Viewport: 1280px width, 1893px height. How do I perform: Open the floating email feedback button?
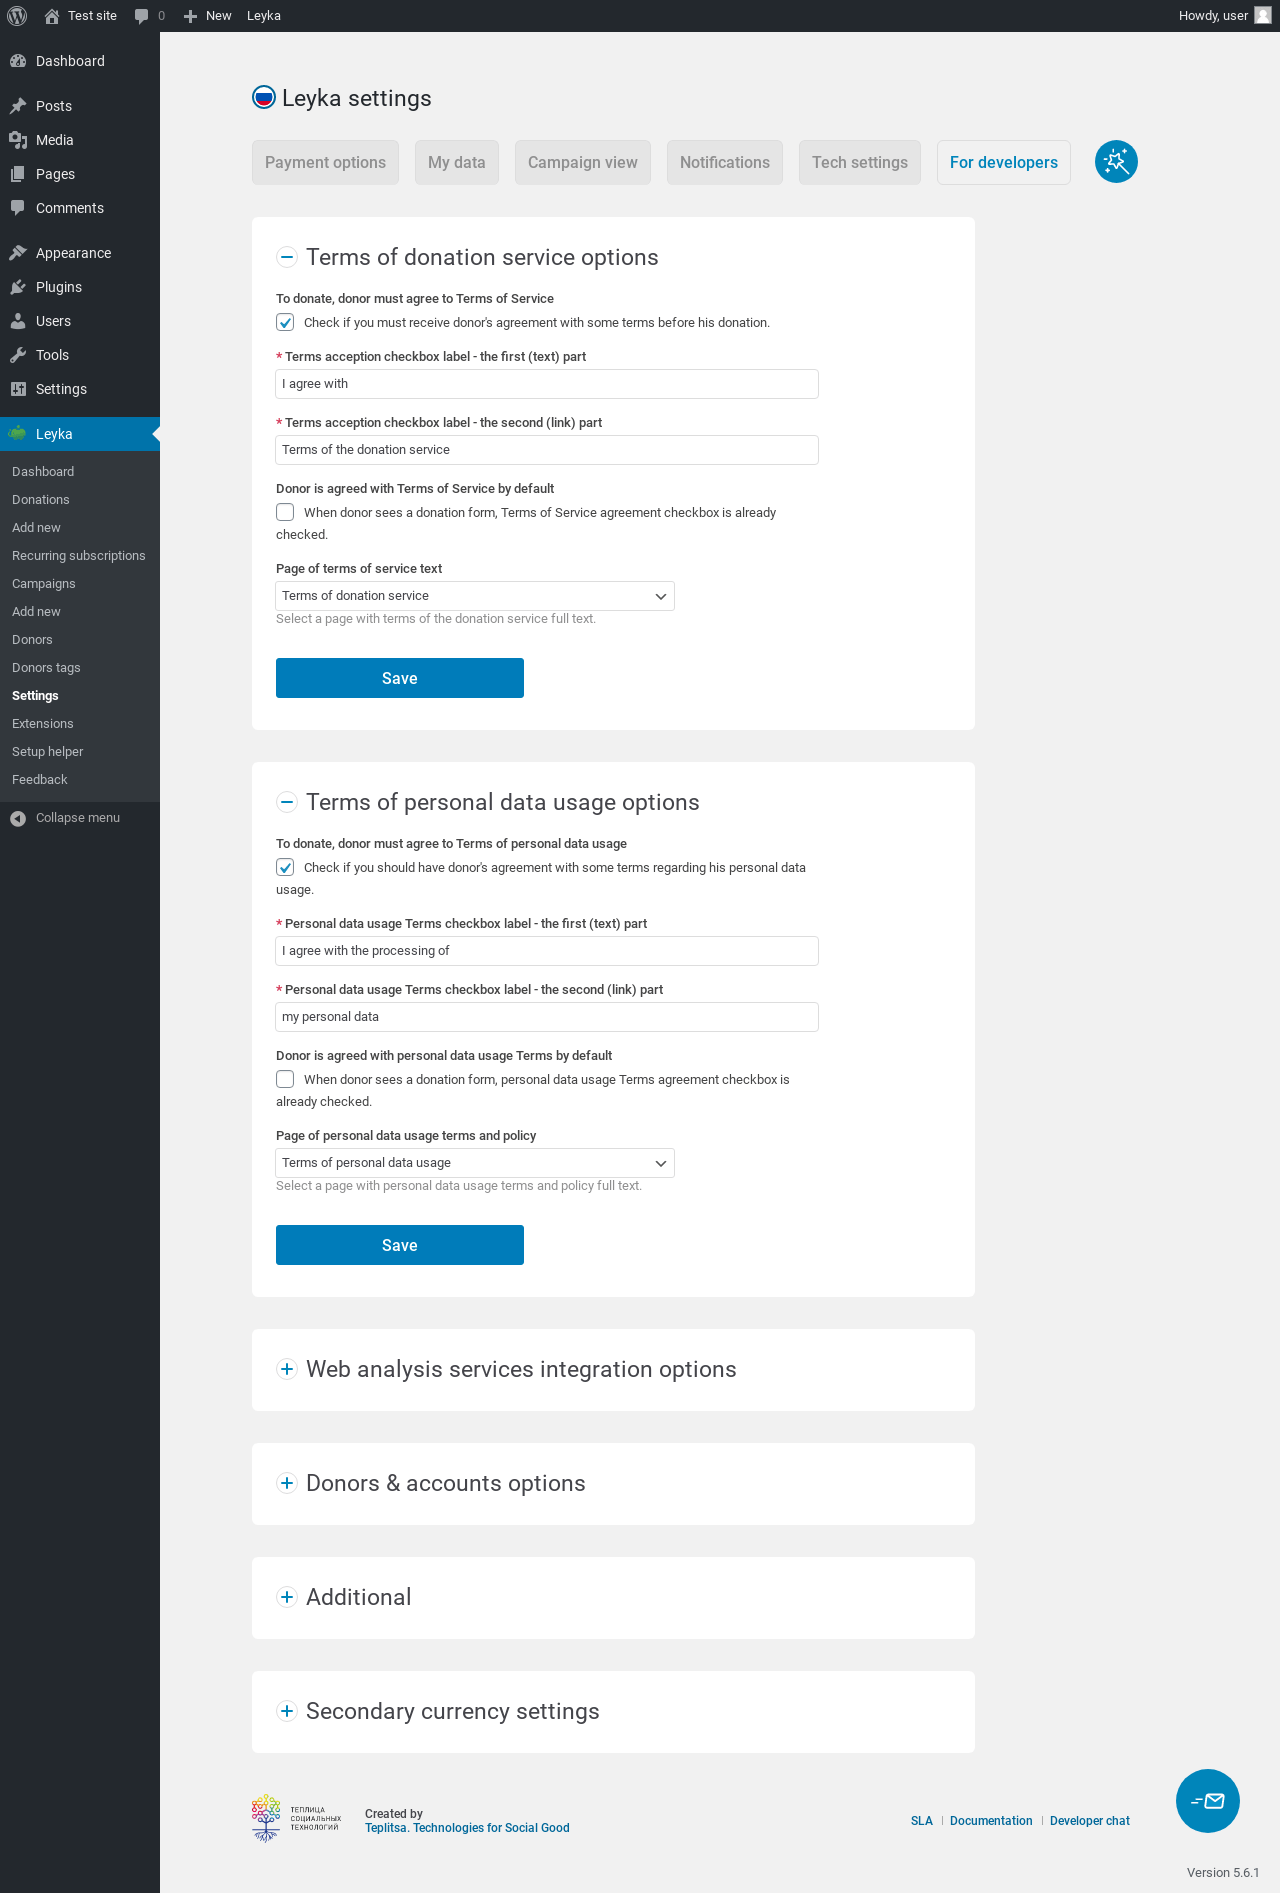click(1207, 1801)
